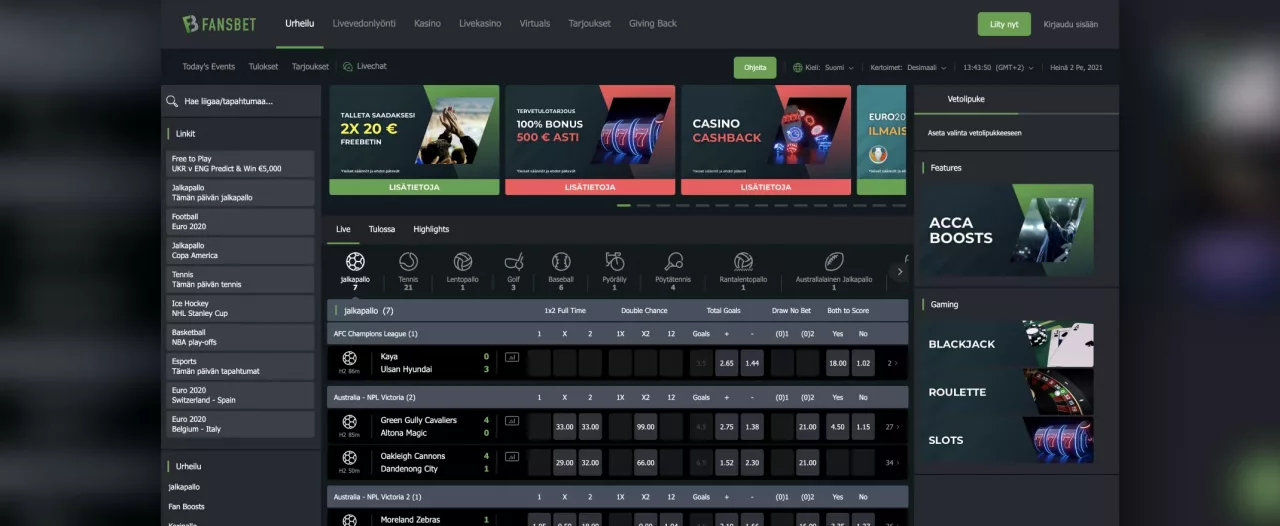Open statistics icon for Green Gully Cavaliers match
Screen dimensions: 1280x526
click(x=512, y=421)
